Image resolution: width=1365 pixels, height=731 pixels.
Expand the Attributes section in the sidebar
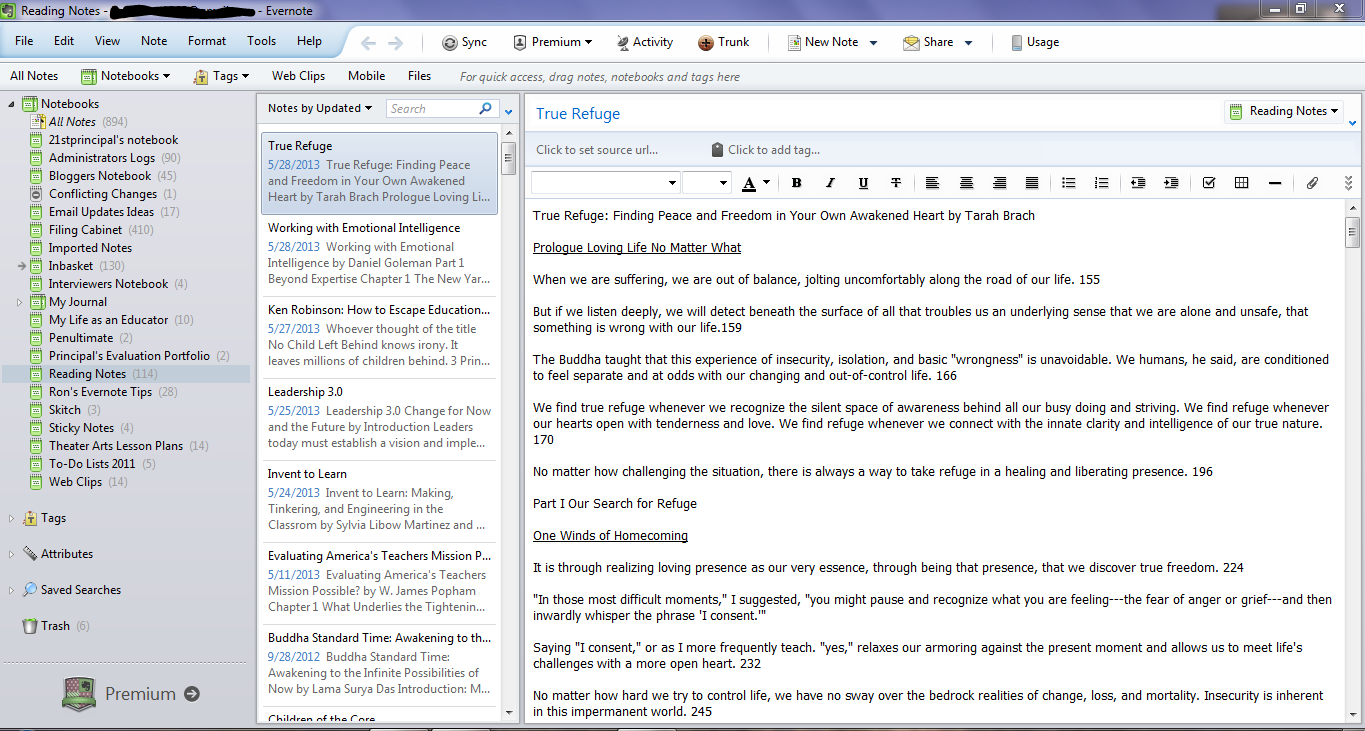click(11, 554)
